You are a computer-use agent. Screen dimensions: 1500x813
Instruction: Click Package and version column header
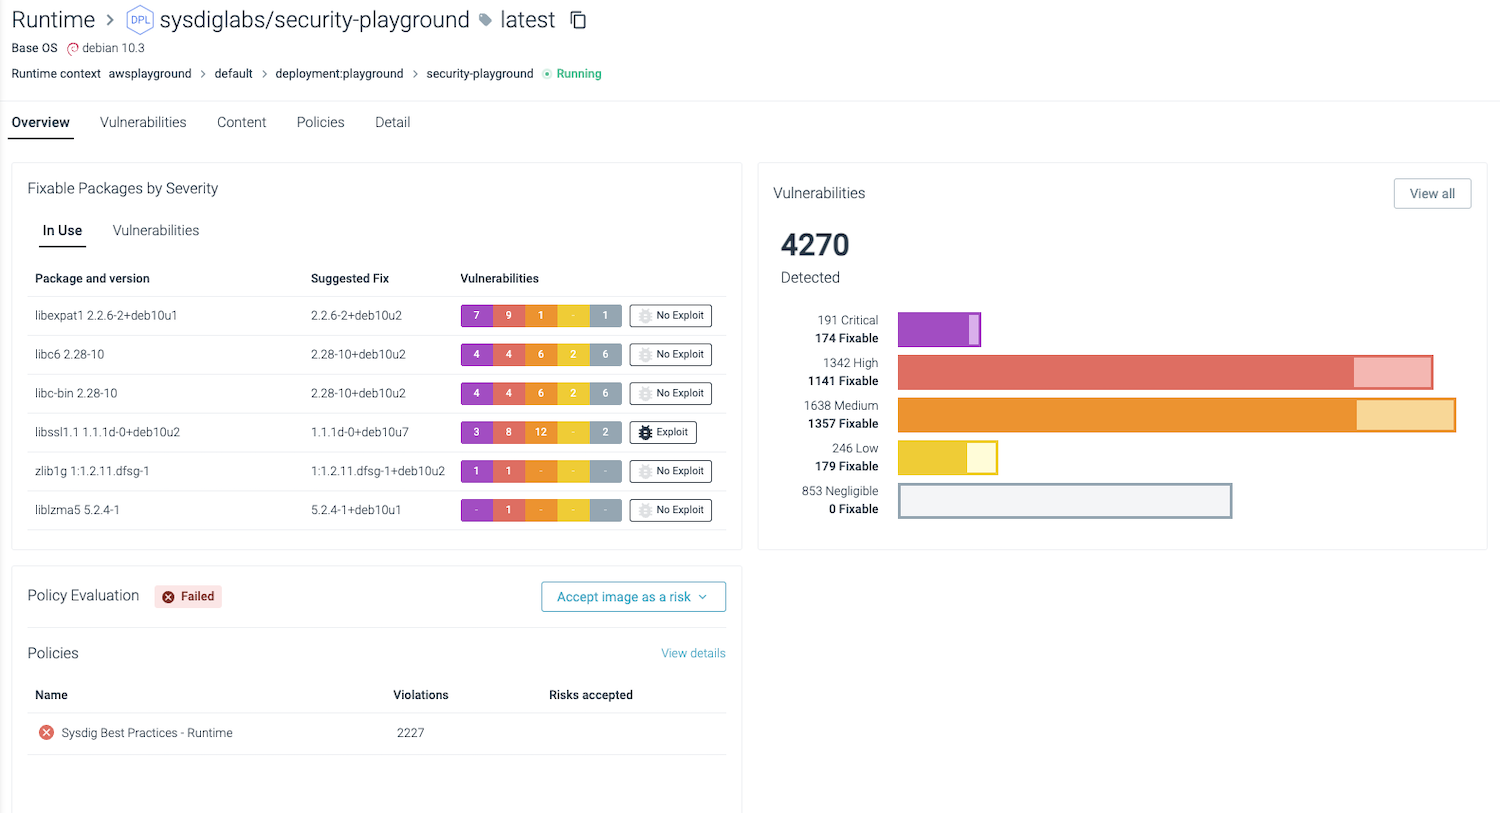click(92, 279)
